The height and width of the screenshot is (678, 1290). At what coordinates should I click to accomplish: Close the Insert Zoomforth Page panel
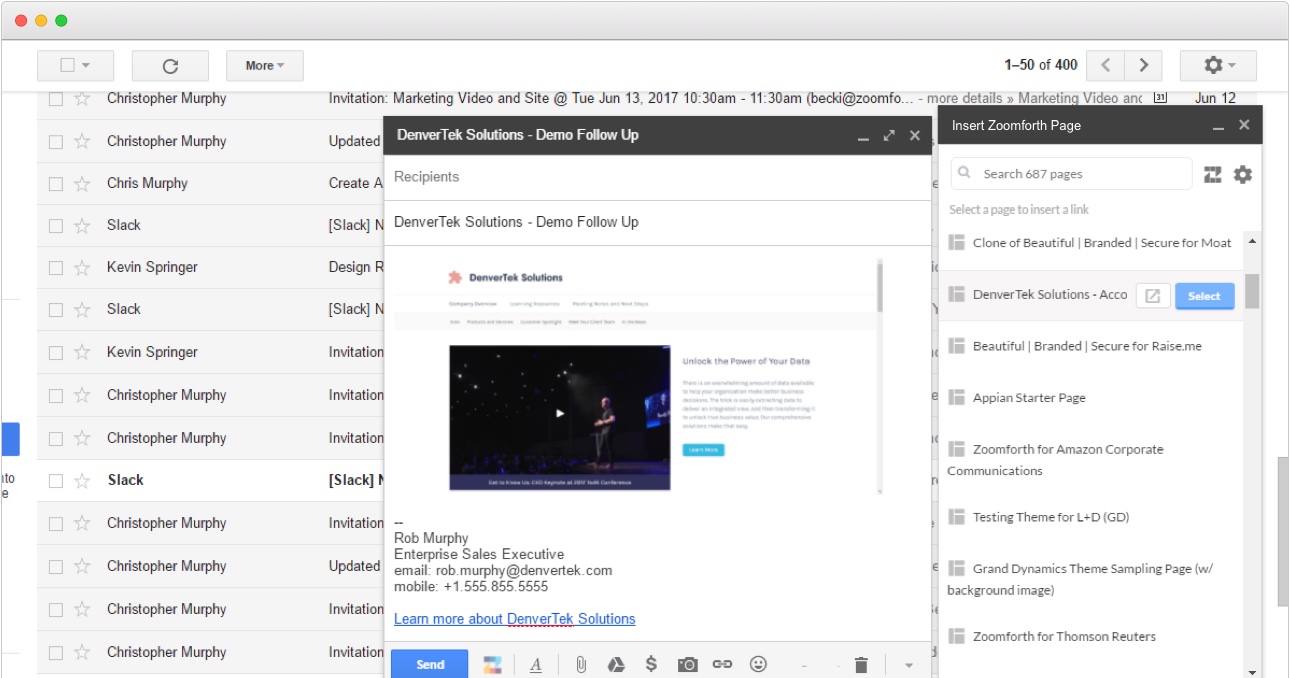tap(1244, 125)
